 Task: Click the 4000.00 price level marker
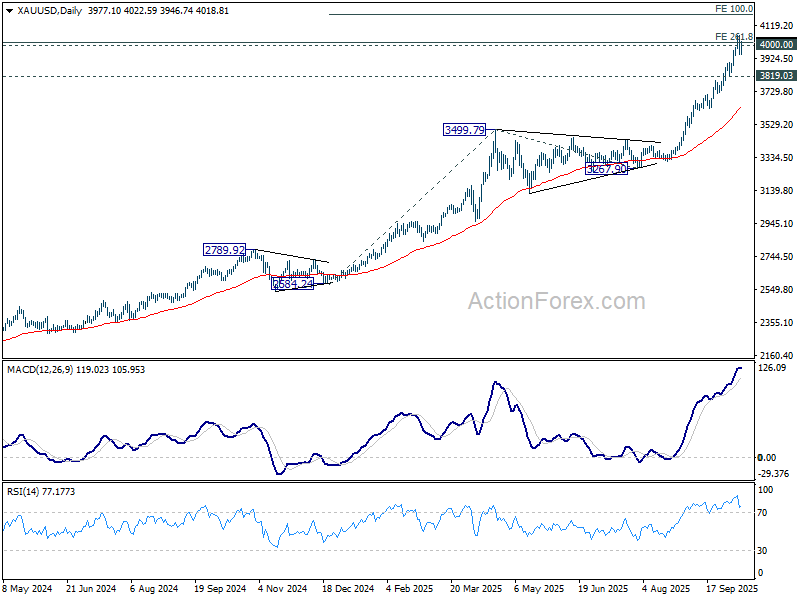point(776,45)
